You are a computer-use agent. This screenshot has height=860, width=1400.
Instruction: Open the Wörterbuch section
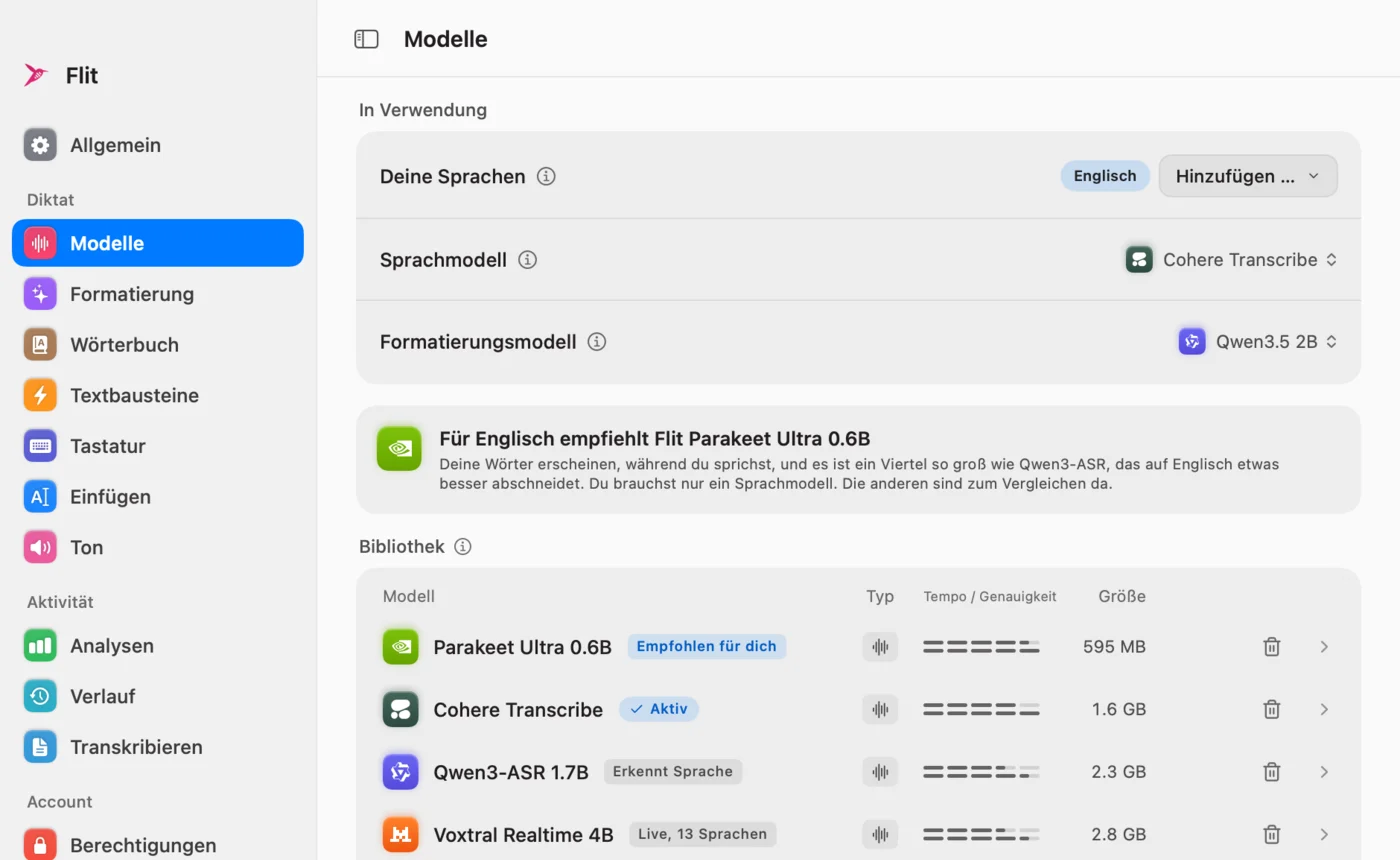(158, 345)
